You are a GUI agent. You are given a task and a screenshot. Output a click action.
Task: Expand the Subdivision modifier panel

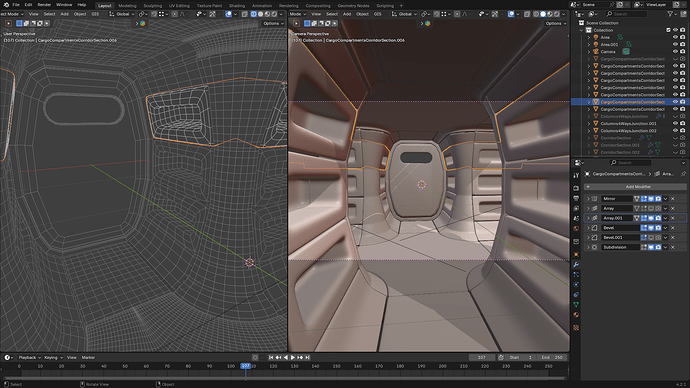(x=588, y=247)
